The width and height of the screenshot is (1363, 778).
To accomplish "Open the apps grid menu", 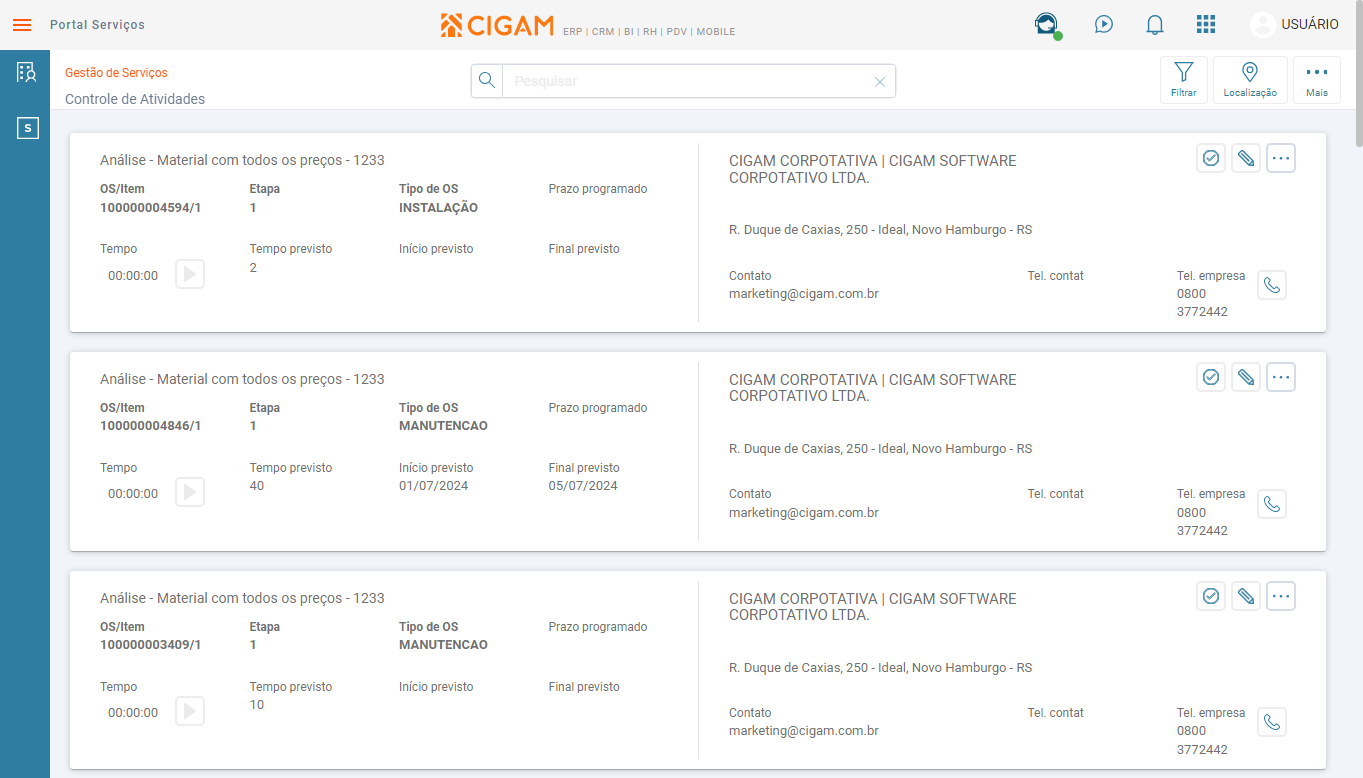I will (1206, 24).
